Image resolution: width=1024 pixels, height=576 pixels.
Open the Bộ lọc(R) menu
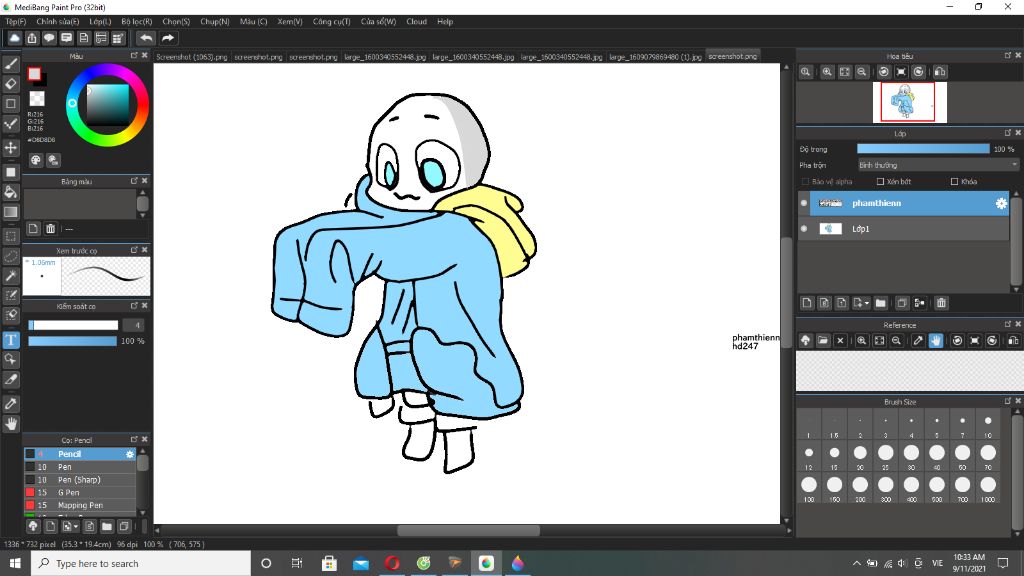coord(136,22)
